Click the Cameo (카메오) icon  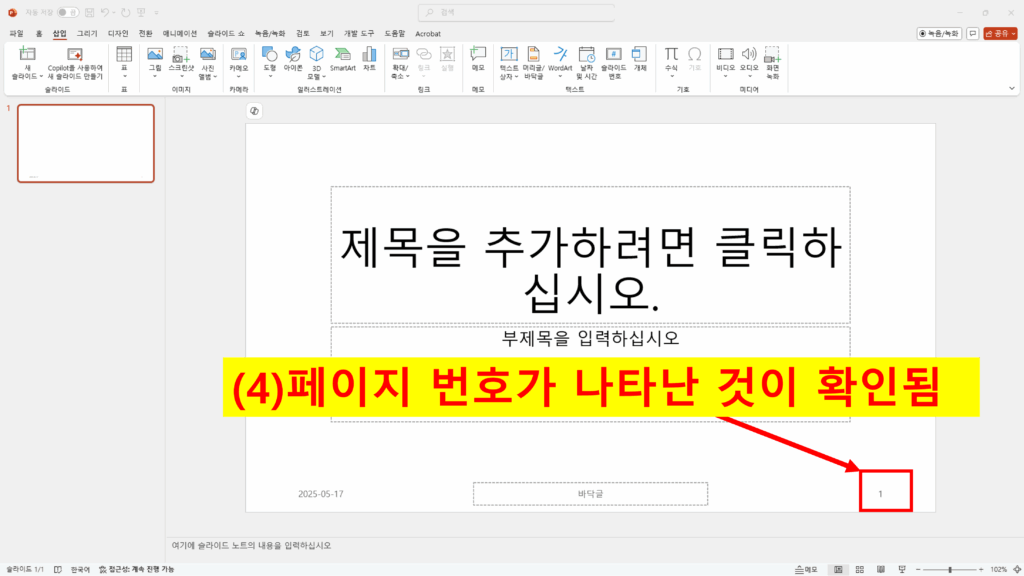point(239,63)
